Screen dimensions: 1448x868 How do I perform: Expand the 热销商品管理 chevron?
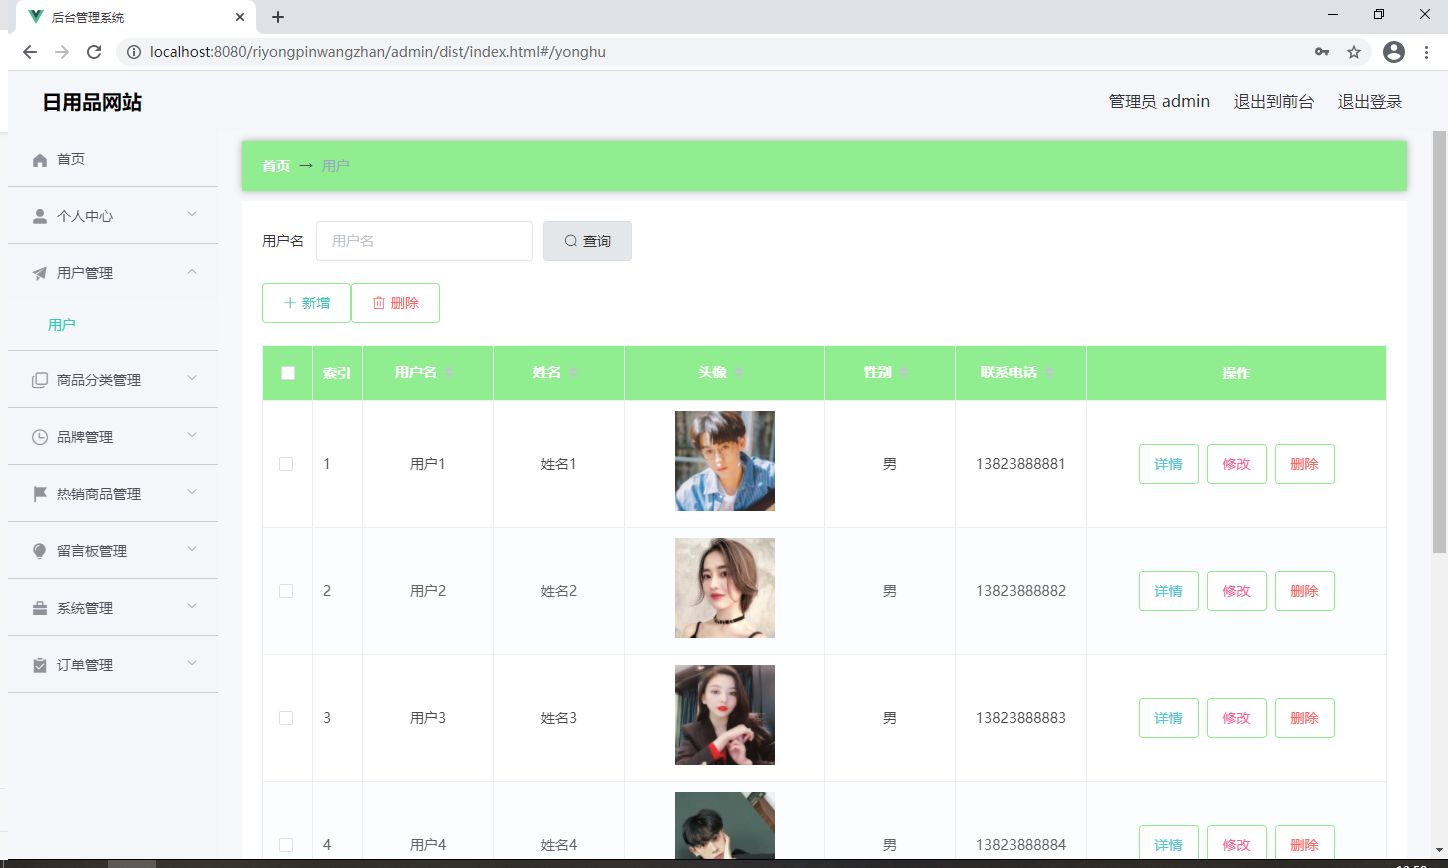[192, 492]
